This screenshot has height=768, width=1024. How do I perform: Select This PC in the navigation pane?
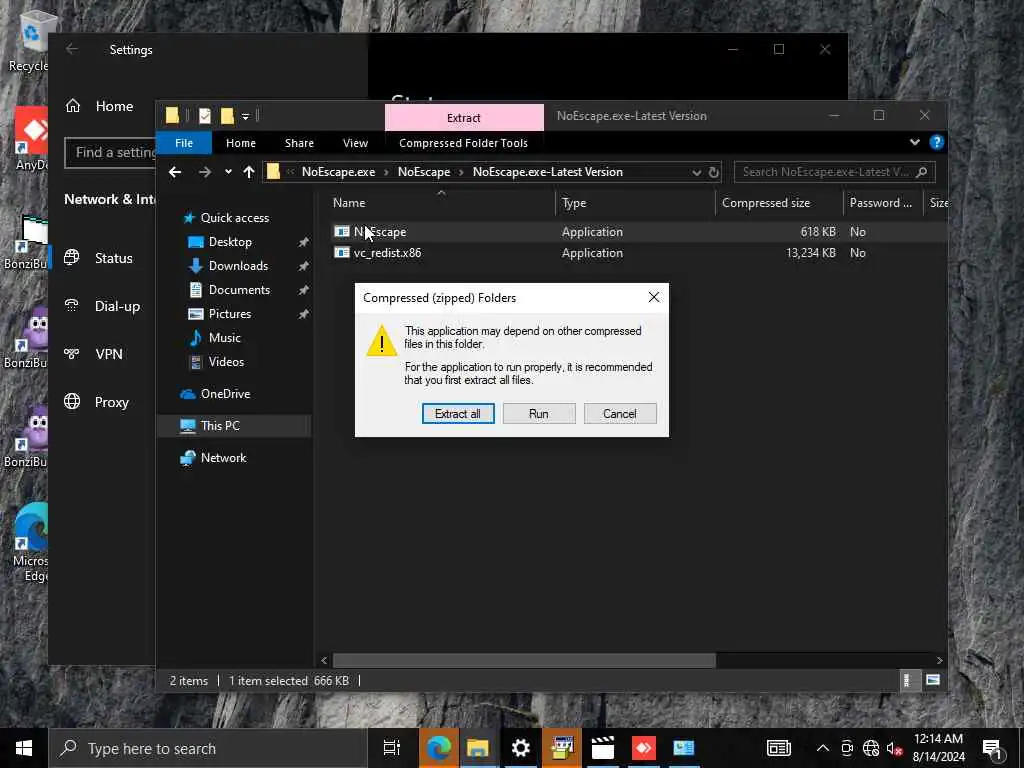click(x=220, y=426)
